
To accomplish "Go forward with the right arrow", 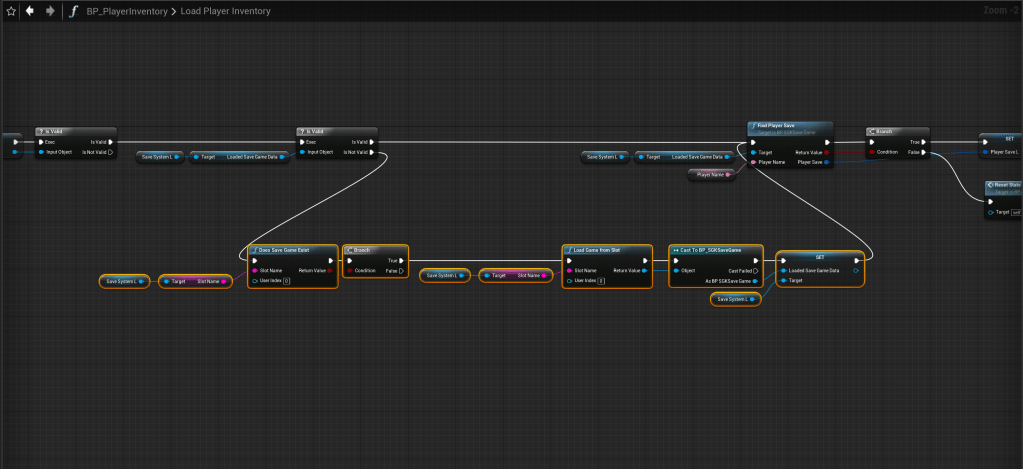I will 50,11.
